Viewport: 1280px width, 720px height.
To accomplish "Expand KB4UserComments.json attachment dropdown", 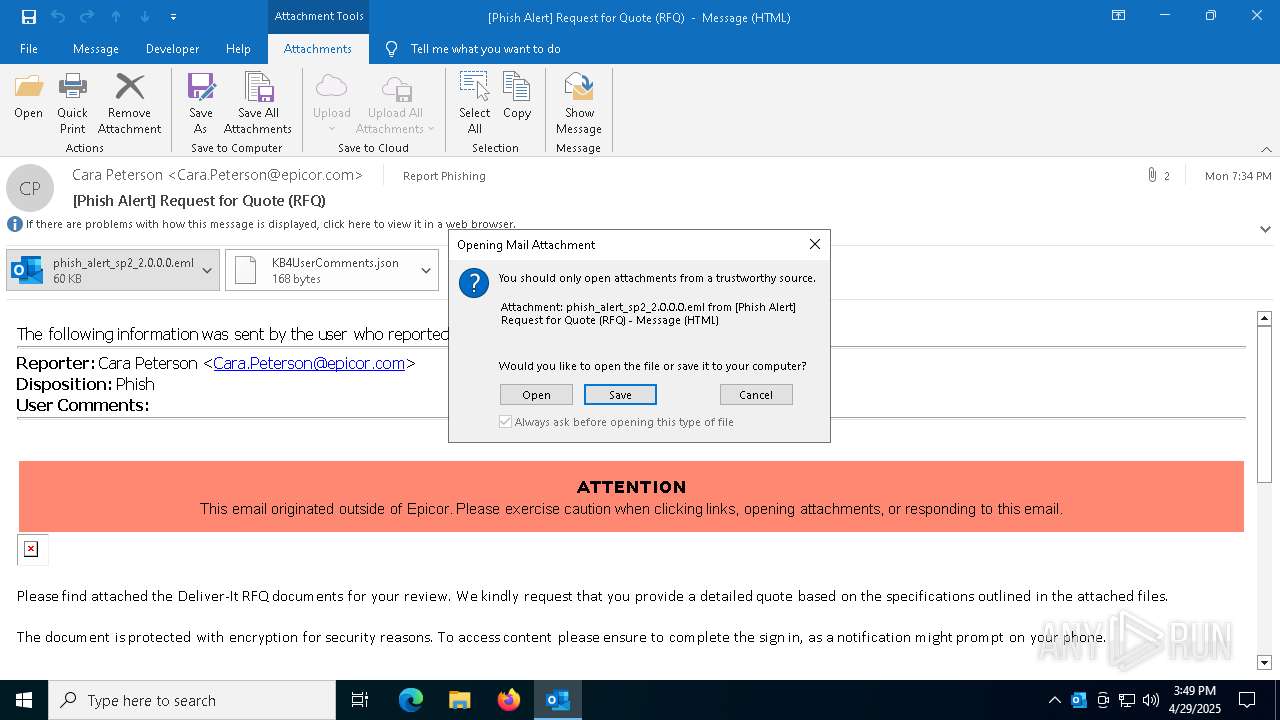I will coord(426,270).
